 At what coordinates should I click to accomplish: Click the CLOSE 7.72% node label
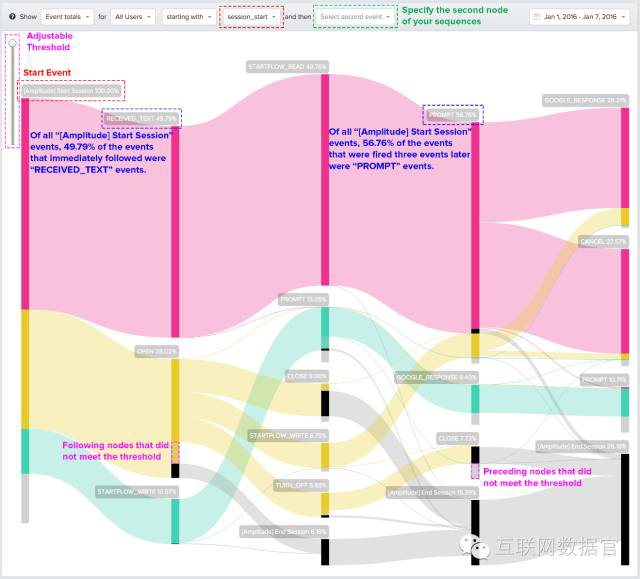click(x=457, y=438)
